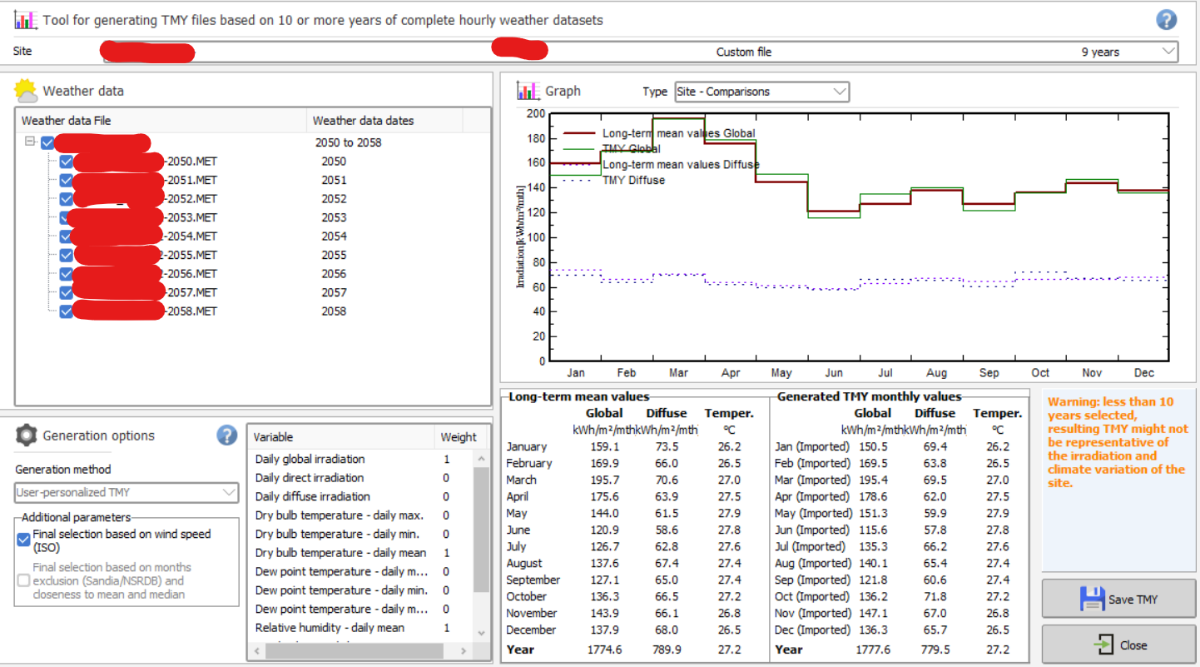Viewport: 1200px width, 667px height.
Task: Close the TMY generation tool
Action: point(1118,645)
